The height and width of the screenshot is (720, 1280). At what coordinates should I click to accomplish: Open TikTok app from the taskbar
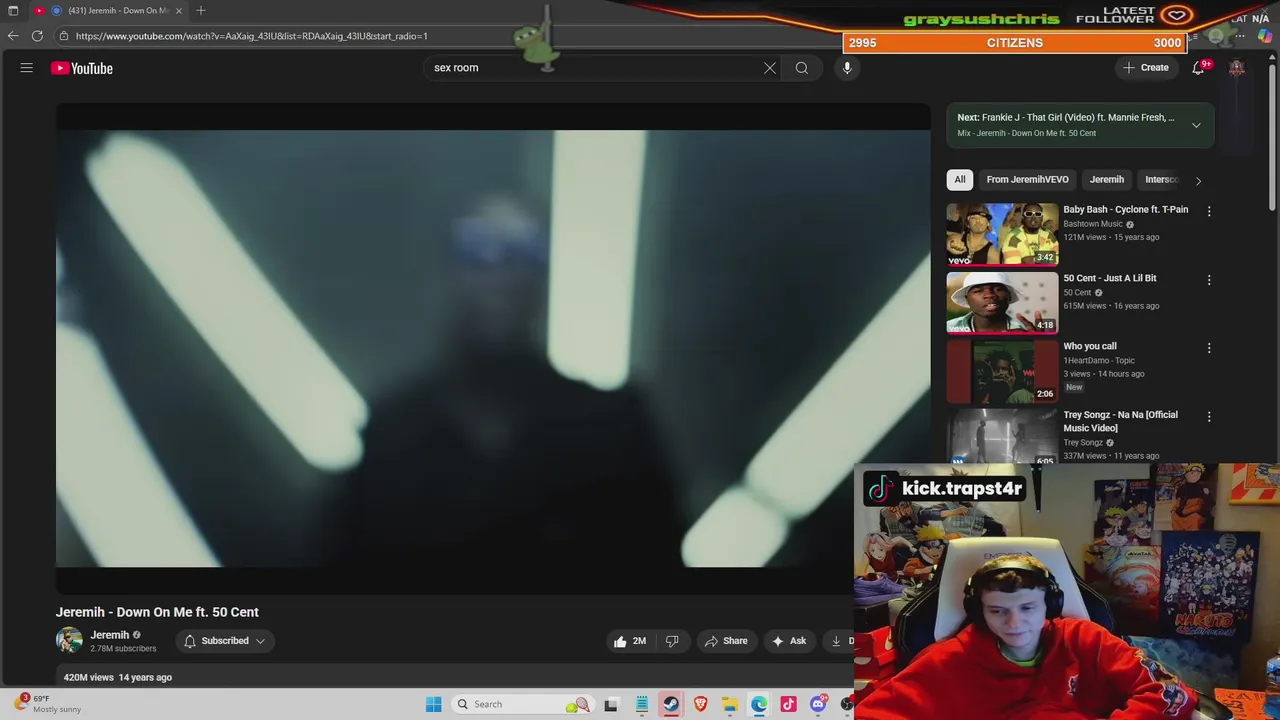tap(788, 704)
